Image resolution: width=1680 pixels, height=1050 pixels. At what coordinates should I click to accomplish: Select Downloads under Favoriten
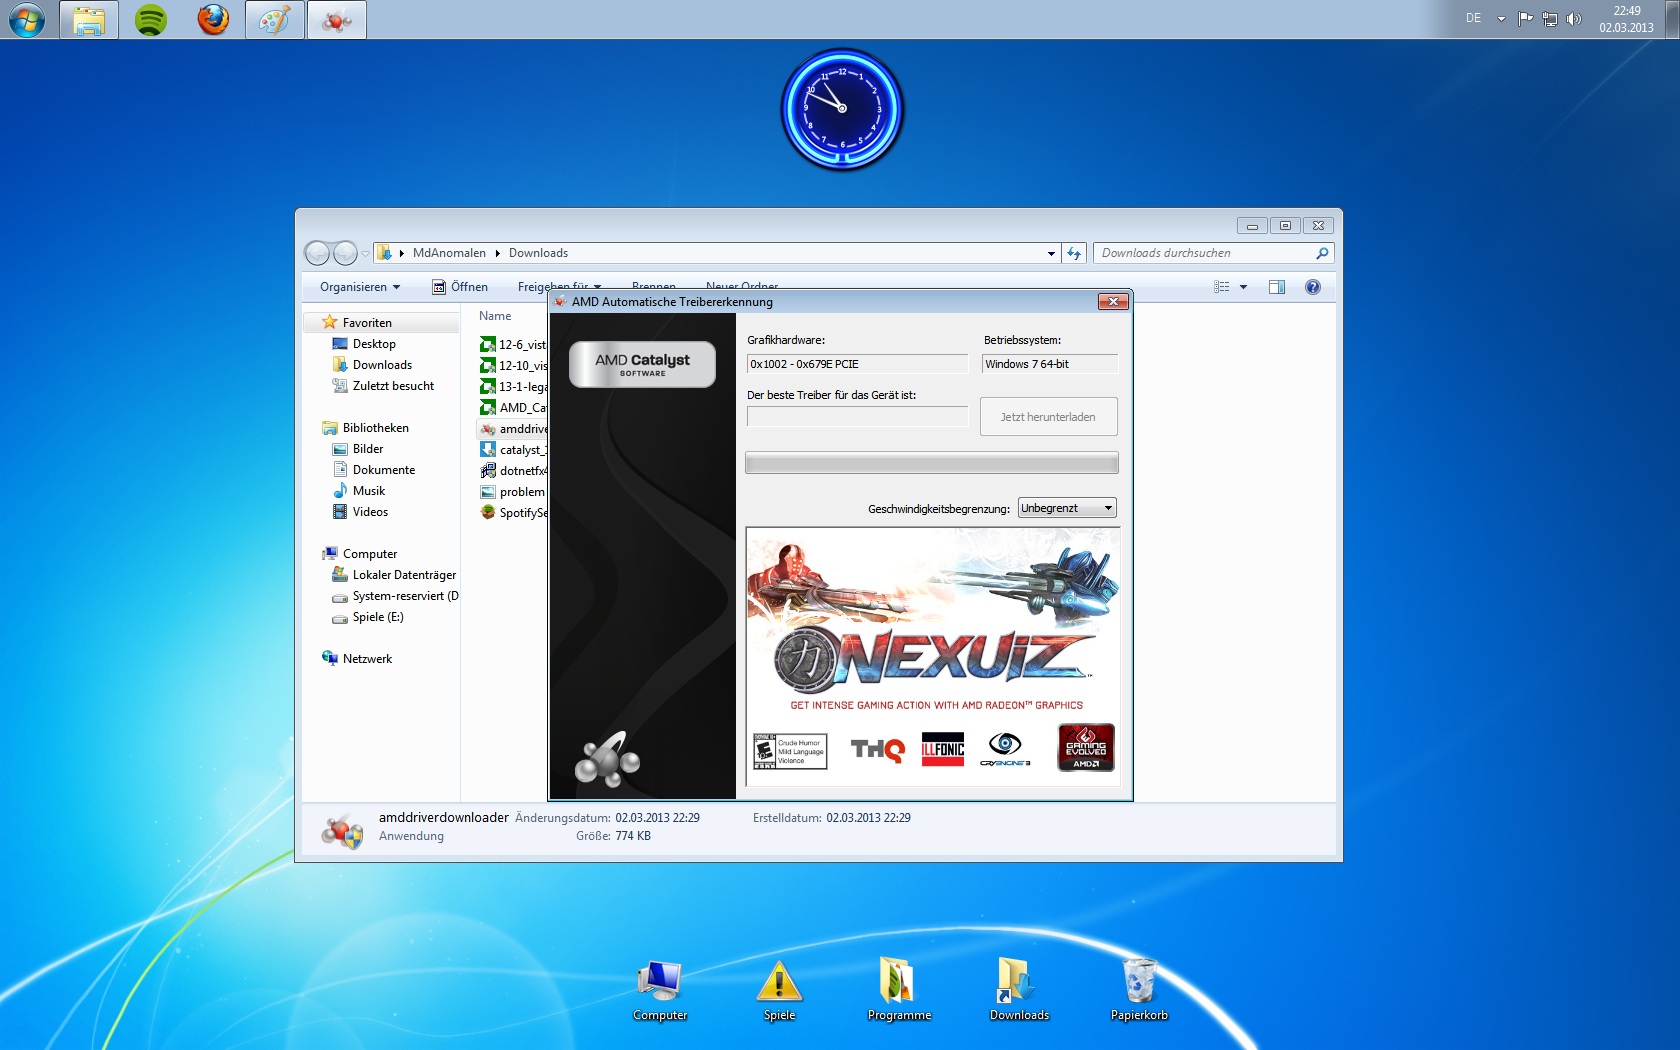pyautogui.click(x=382, y=365)
